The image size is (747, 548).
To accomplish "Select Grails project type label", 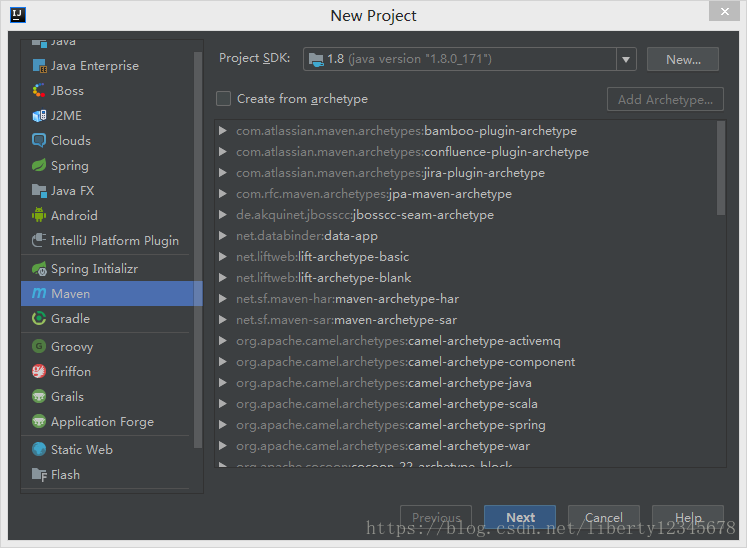I will tap(67, 396).
